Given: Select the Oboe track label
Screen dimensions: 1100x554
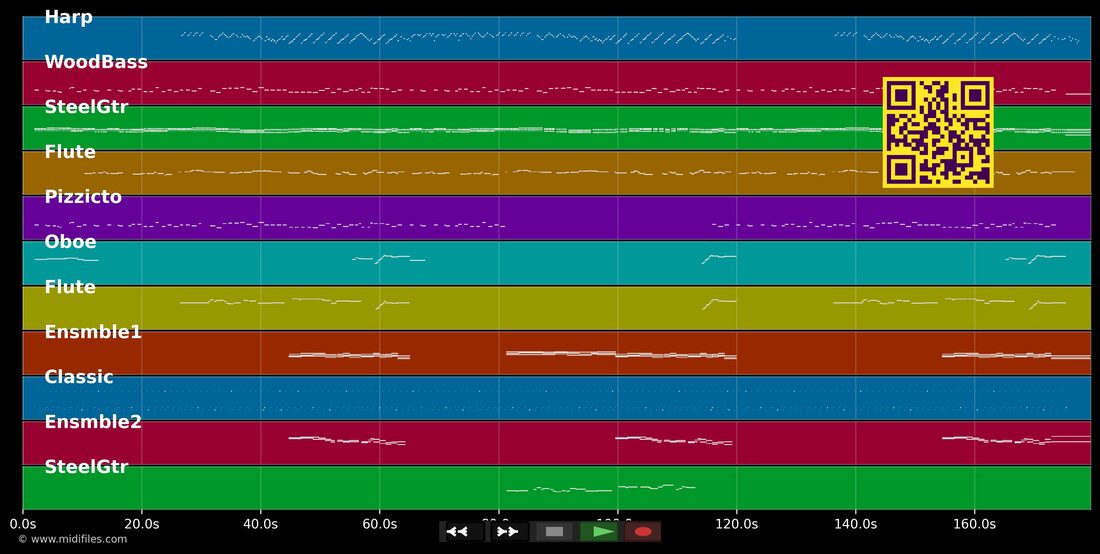Looking at the screenshot, I should (70, 241).
